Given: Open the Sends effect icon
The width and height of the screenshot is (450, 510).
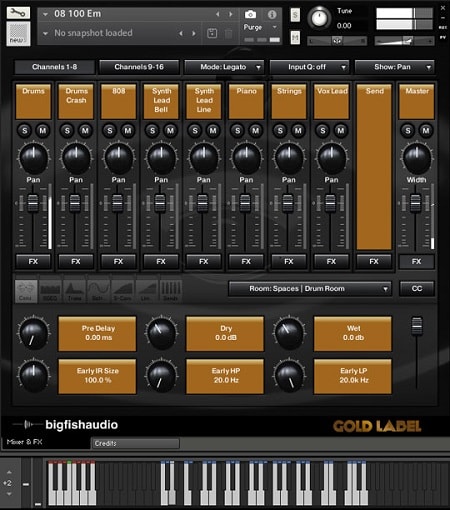Looking at the screenshot, I should click(x=171, y=291).
